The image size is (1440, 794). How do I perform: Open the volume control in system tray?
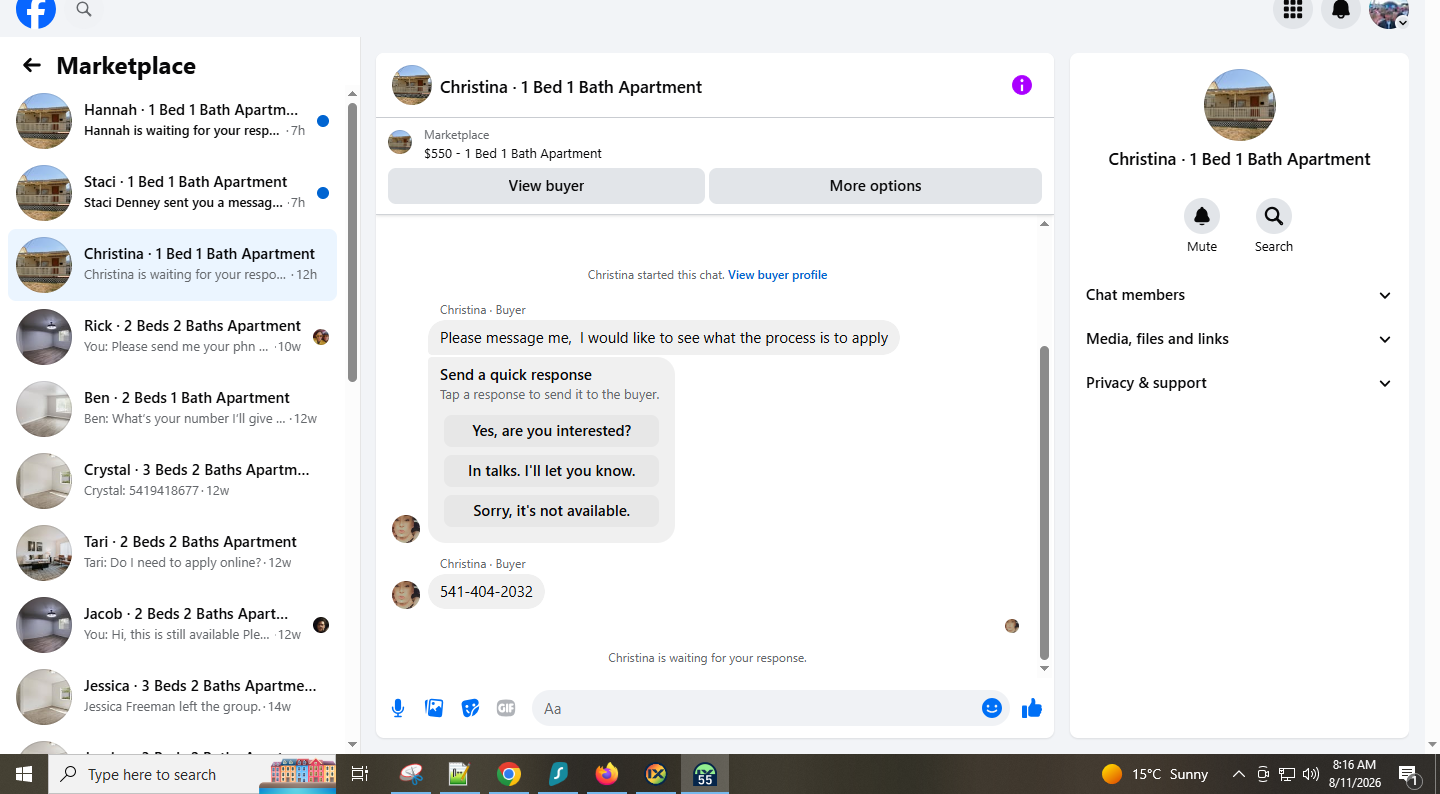coord(1311,774)
